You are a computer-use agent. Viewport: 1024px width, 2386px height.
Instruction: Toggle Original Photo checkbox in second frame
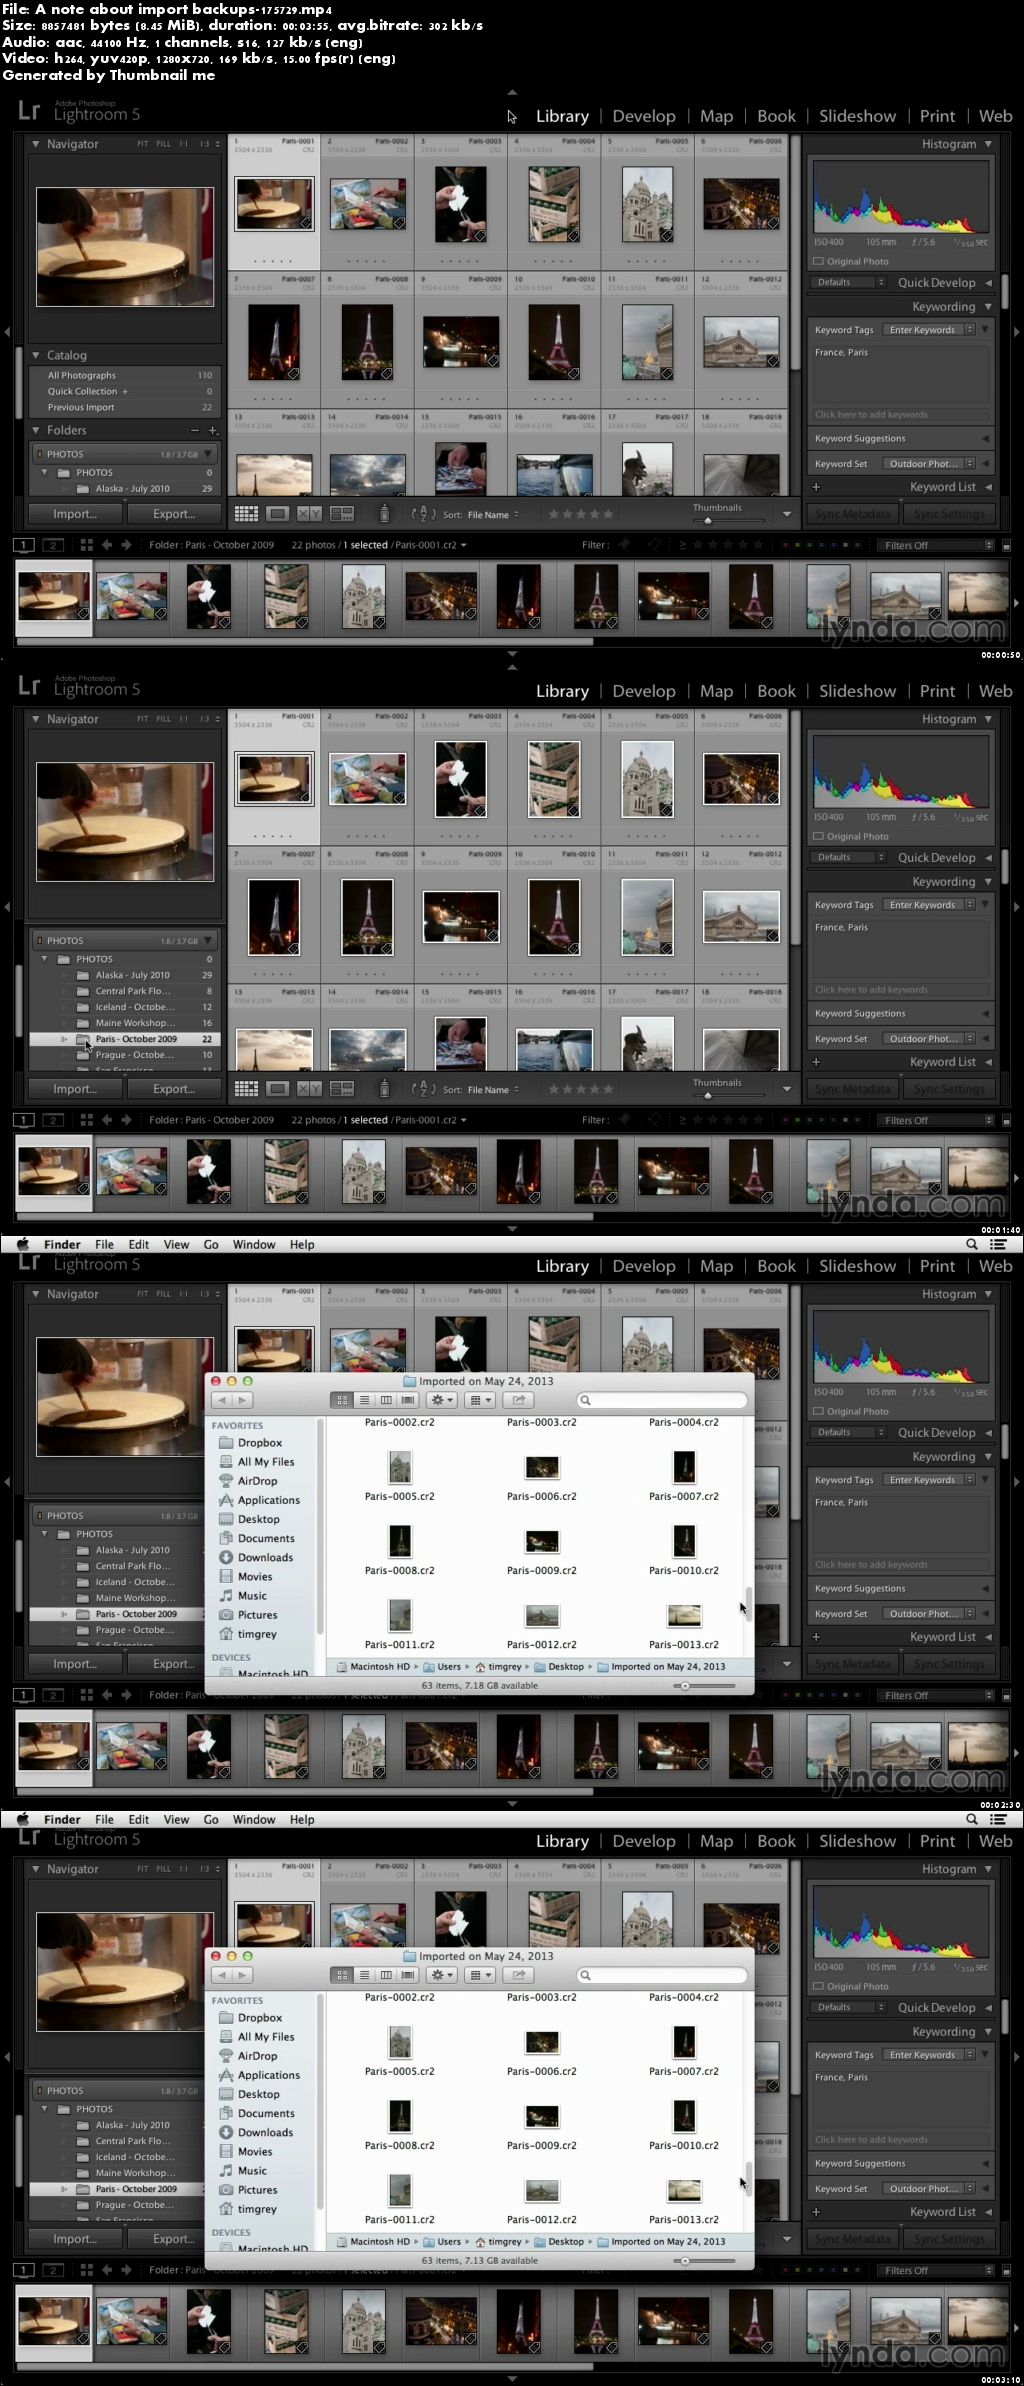818,836
